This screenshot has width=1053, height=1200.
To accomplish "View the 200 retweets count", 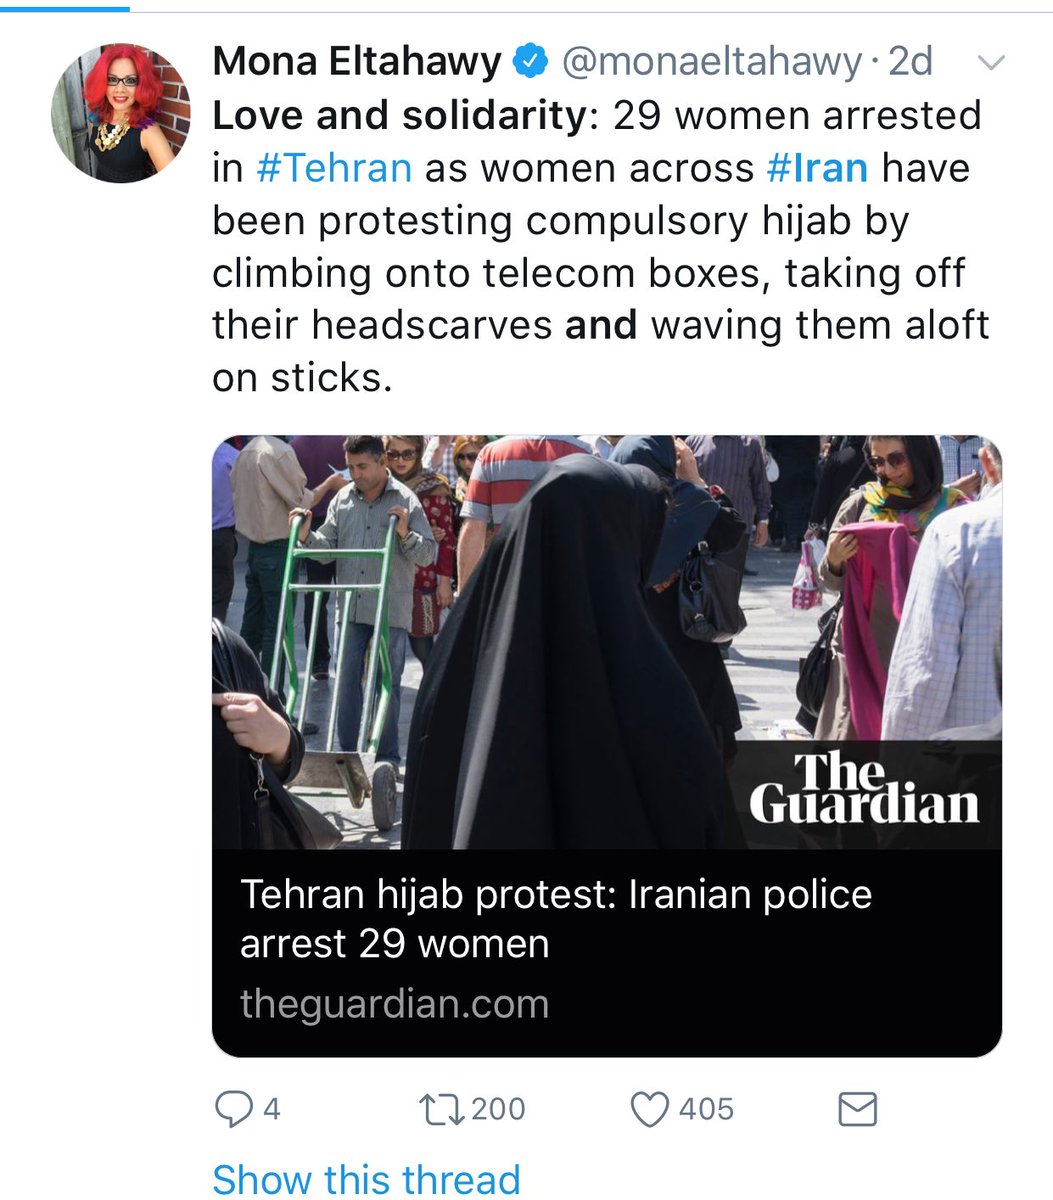I will coord(497,1109).
